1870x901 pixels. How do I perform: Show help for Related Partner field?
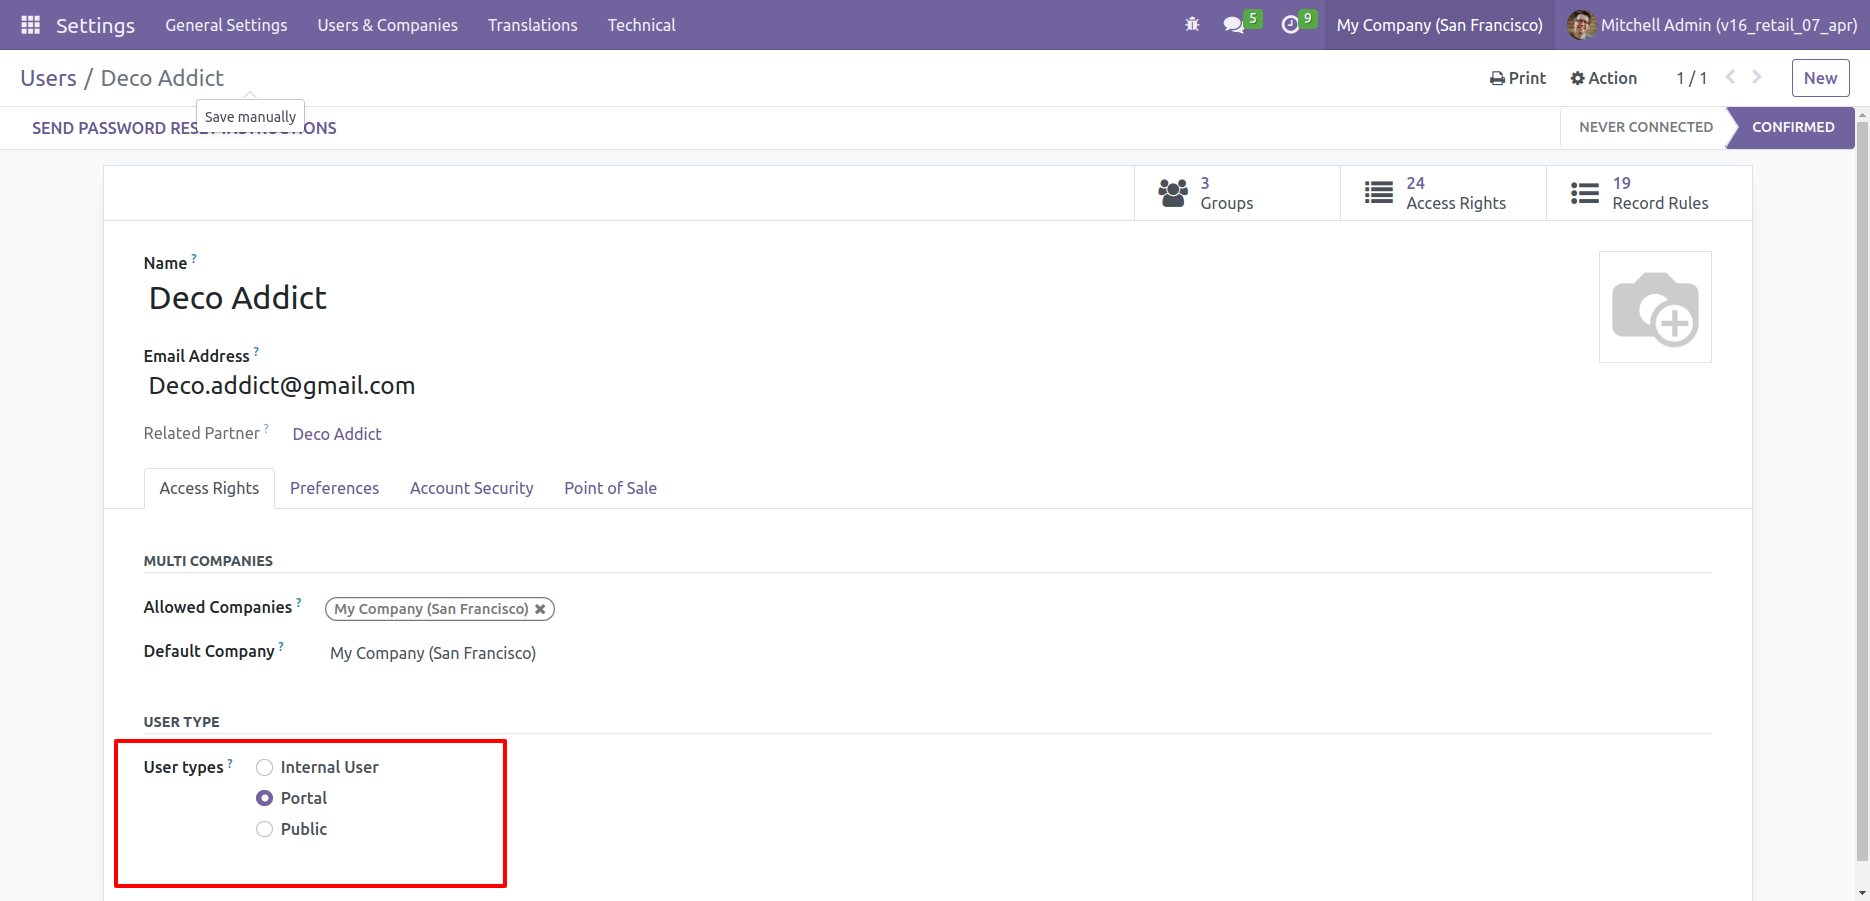pos(266,428)
